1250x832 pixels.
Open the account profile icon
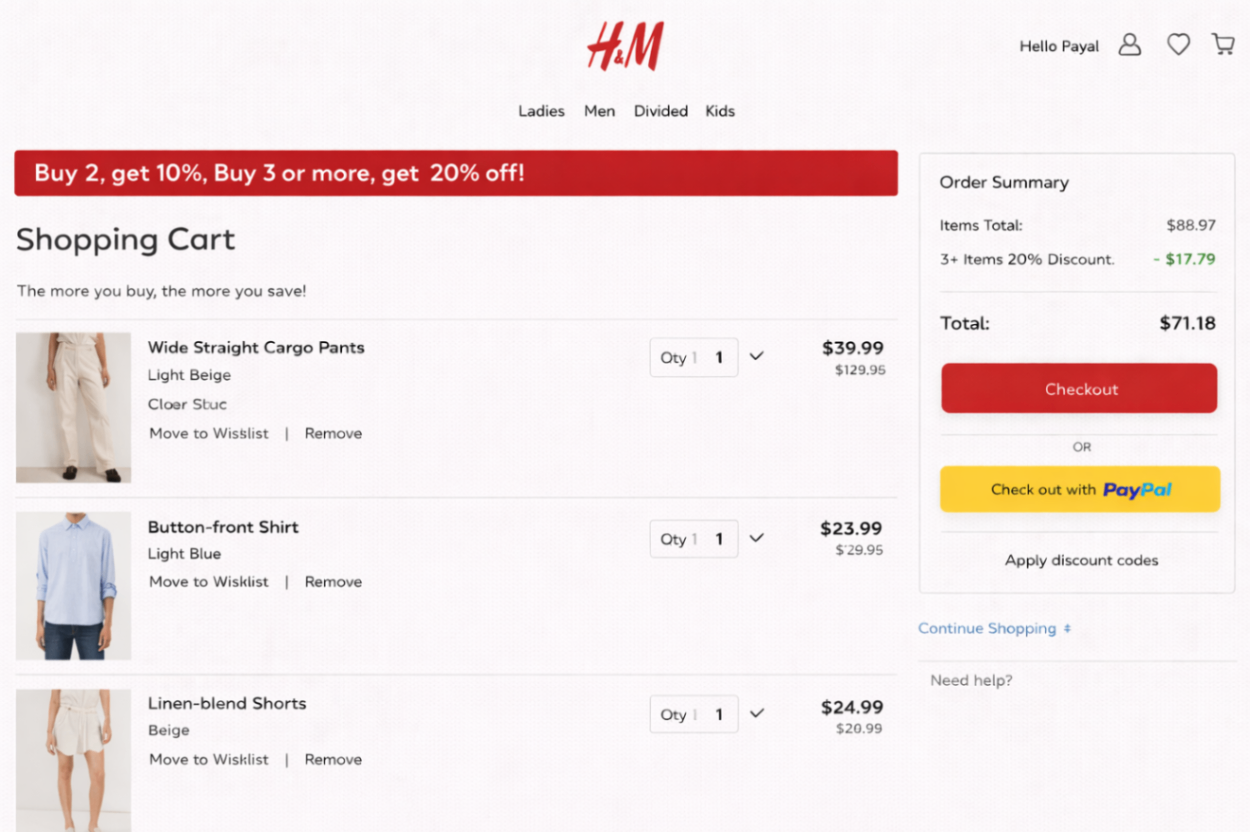pos(1129,45)
